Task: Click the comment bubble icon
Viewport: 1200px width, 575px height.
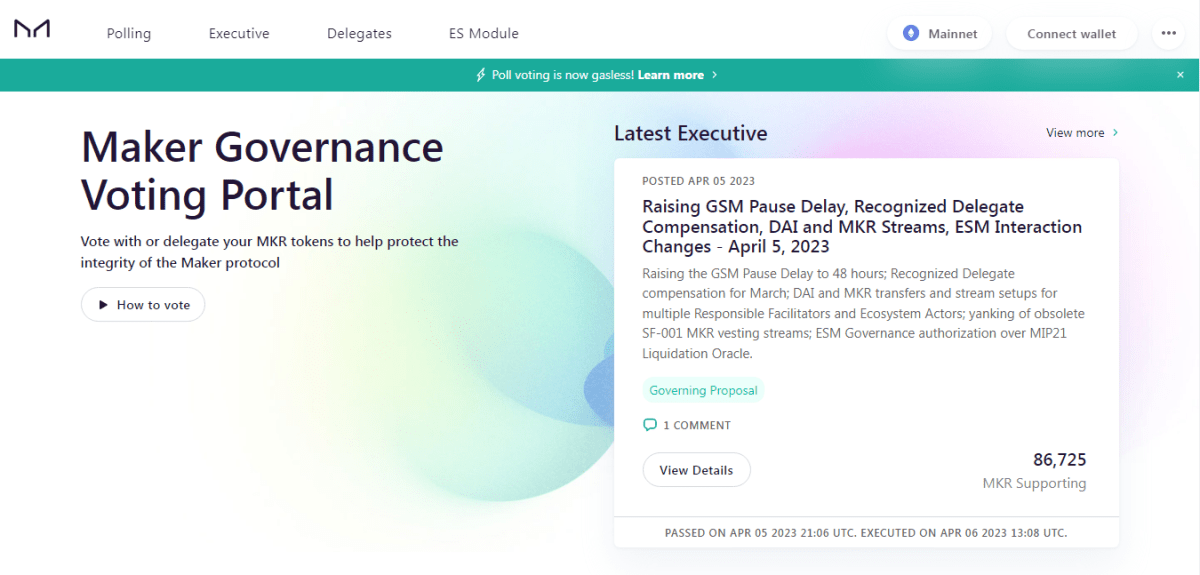Action: click(650, 425)
